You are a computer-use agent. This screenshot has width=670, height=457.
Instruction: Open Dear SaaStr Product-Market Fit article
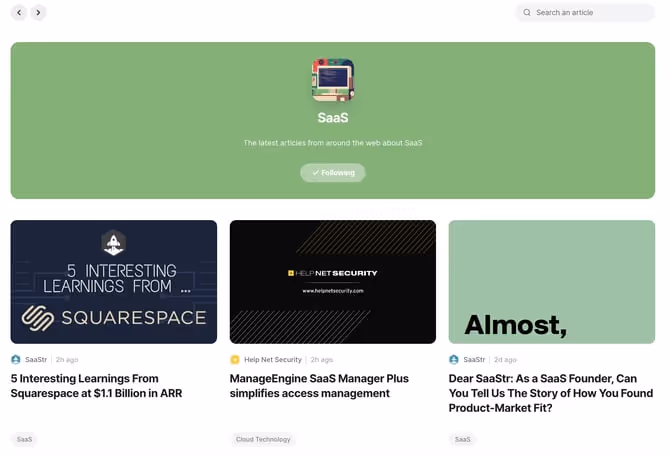pyautogui.click(x=551, y=393)
